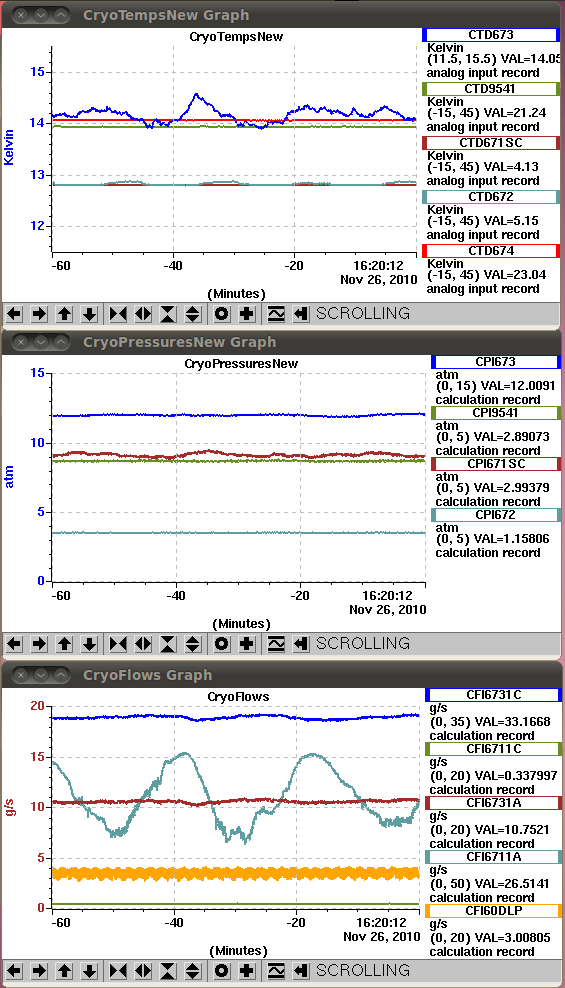Click the circle auto-scale icon in CryoFlows toolbar
The width and height of the screenshot is (565, 988).
point(222,970)
